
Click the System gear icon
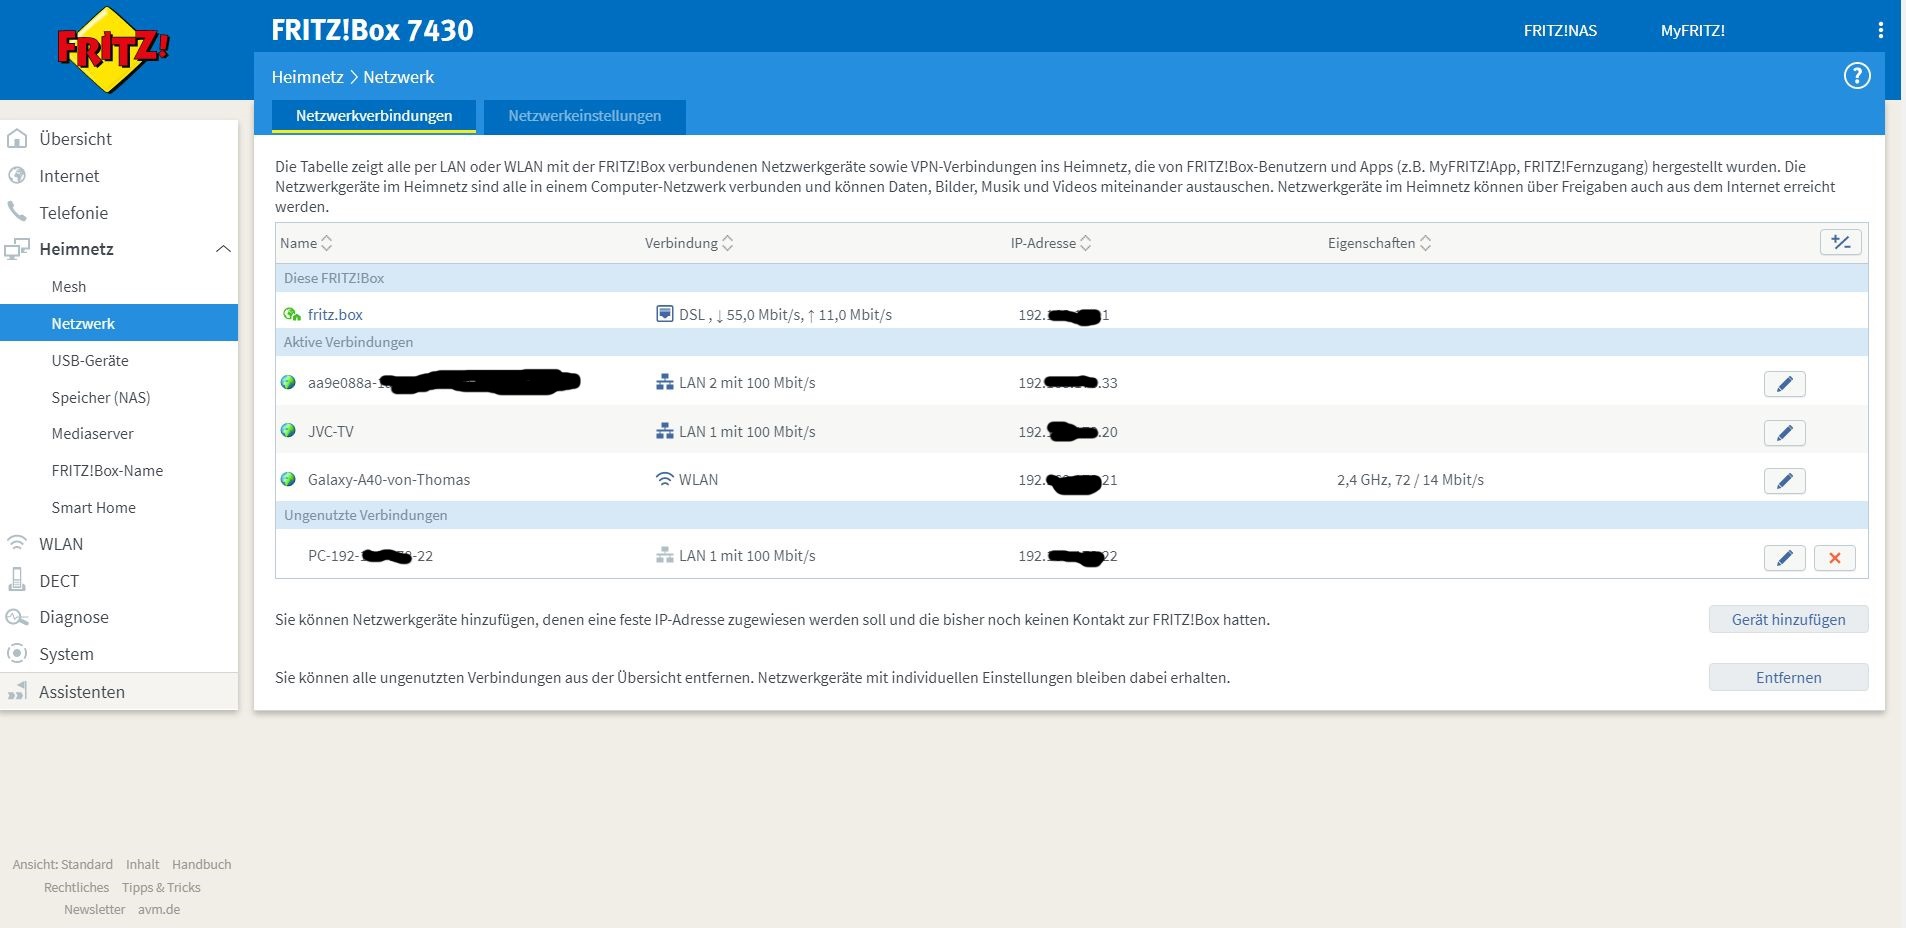tap(17, 654)
